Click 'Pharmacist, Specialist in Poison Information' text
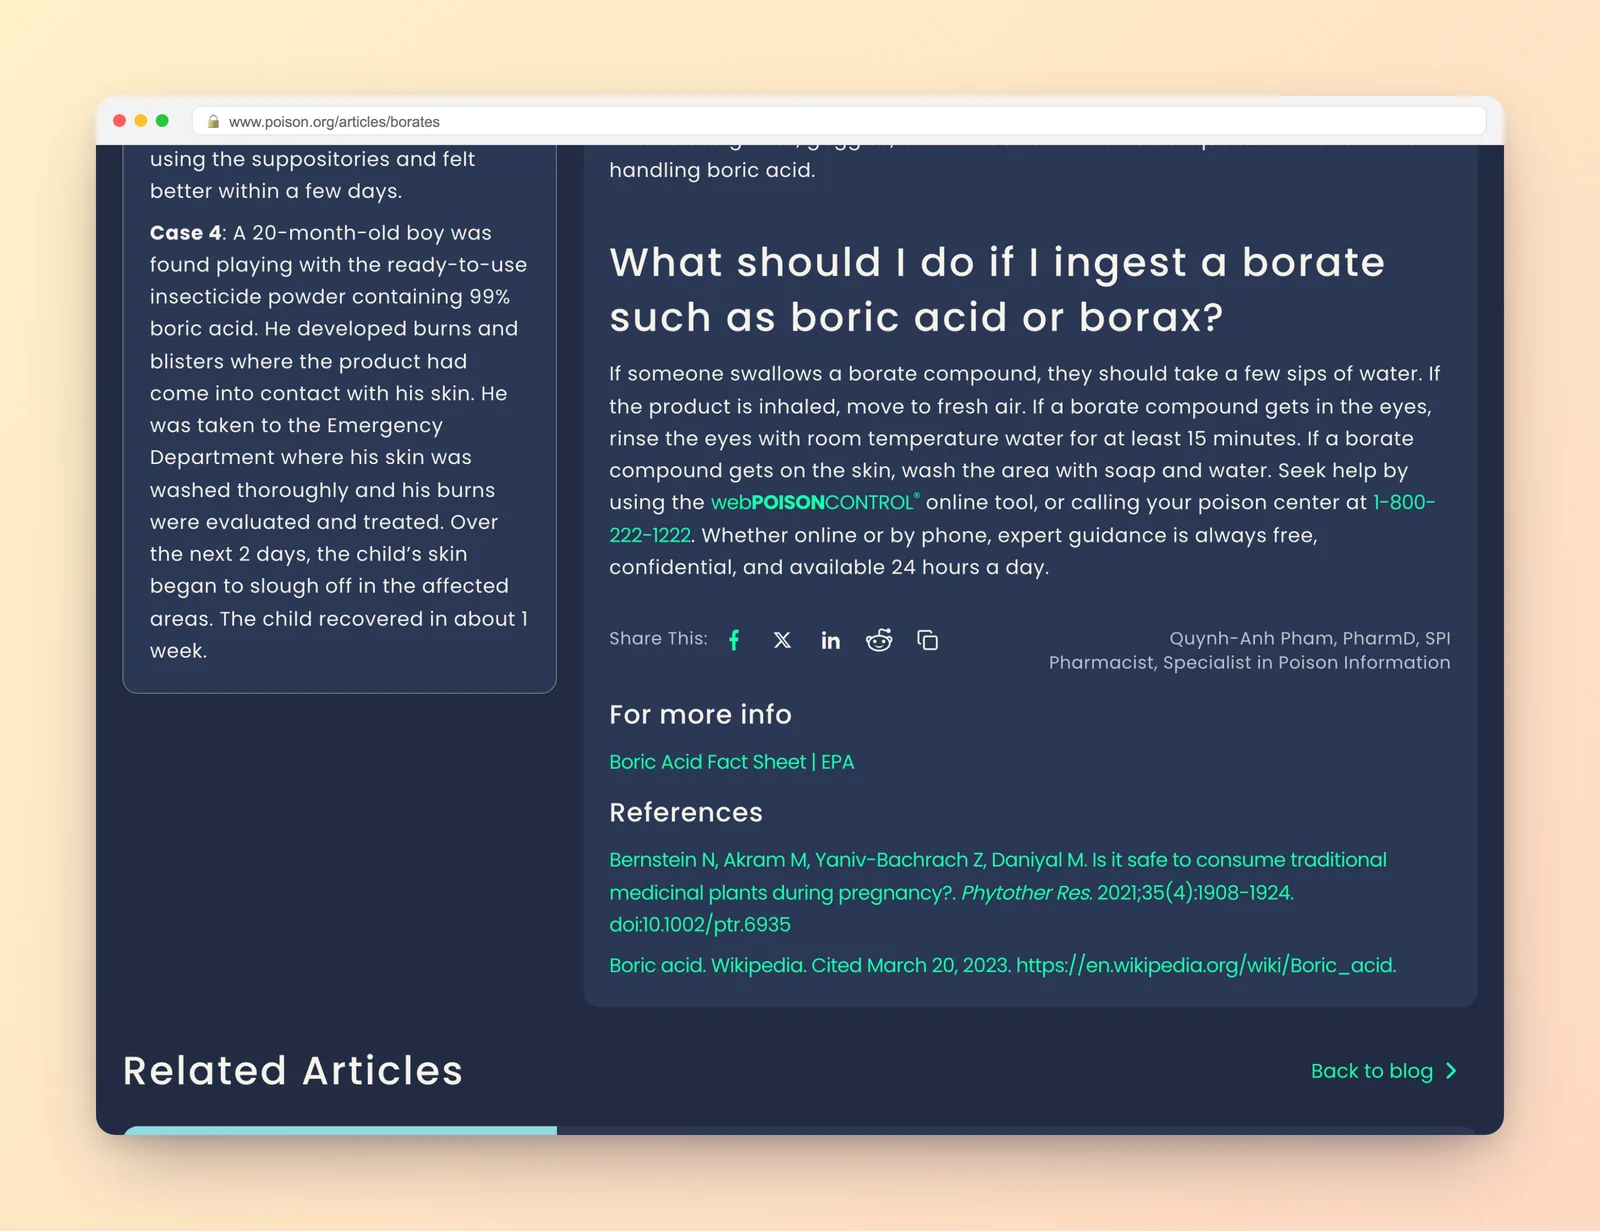This screenshot has height=1232, width=1600. 1250,662
